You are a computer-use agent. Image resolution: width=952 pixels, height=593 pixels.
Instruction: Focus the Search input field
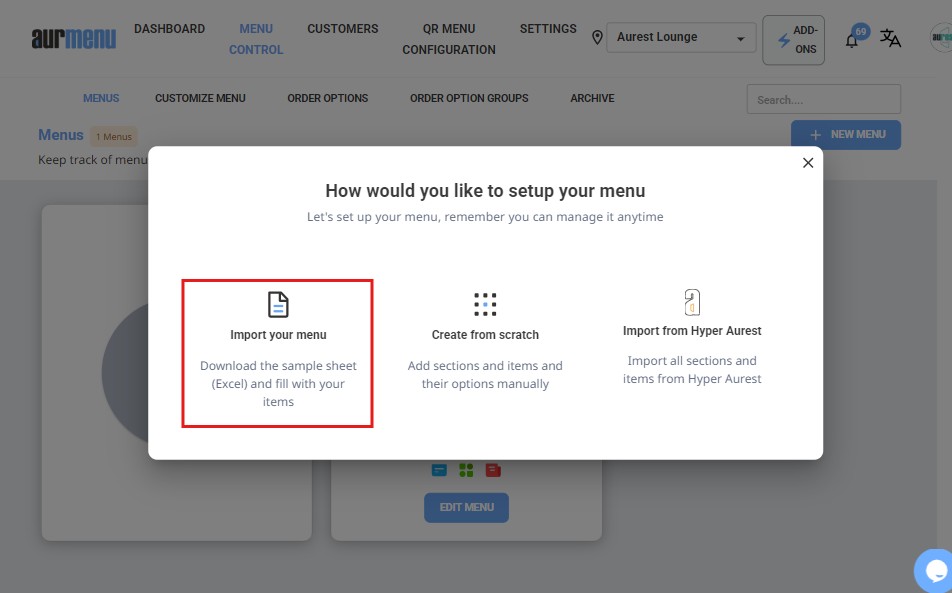pyautogui.click(x=823, y=100)
